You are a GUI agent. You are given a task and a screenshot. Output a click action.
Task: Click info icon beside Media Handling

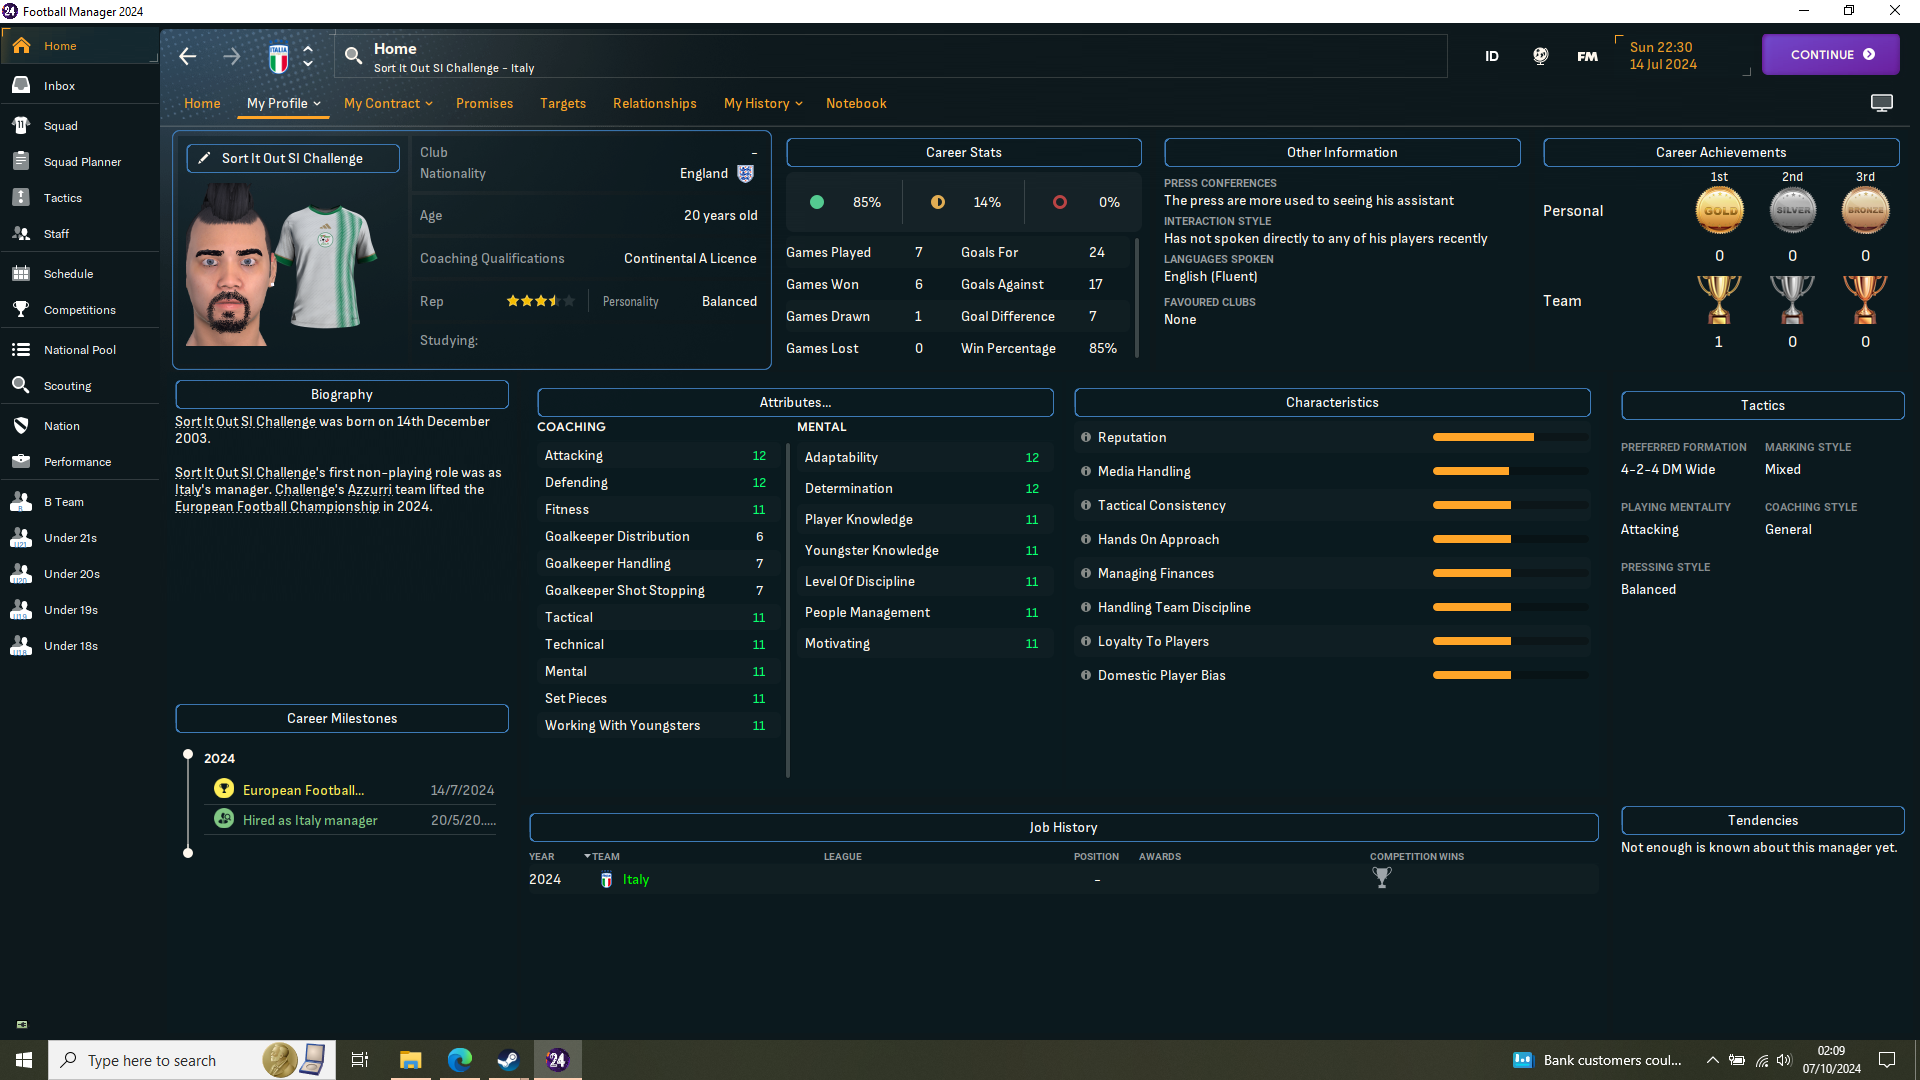tap(1086, 472)
